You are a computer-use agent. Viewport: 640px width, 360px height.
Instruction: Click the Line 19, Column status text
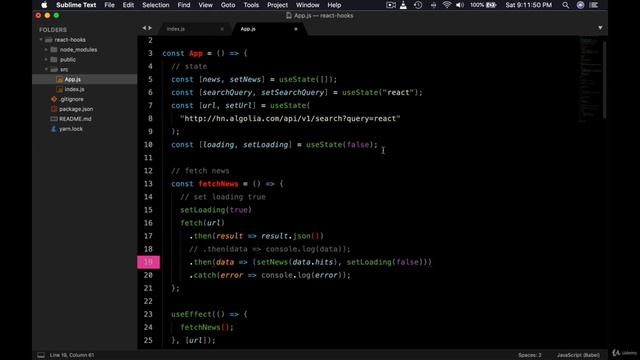[x=72, y=355]
